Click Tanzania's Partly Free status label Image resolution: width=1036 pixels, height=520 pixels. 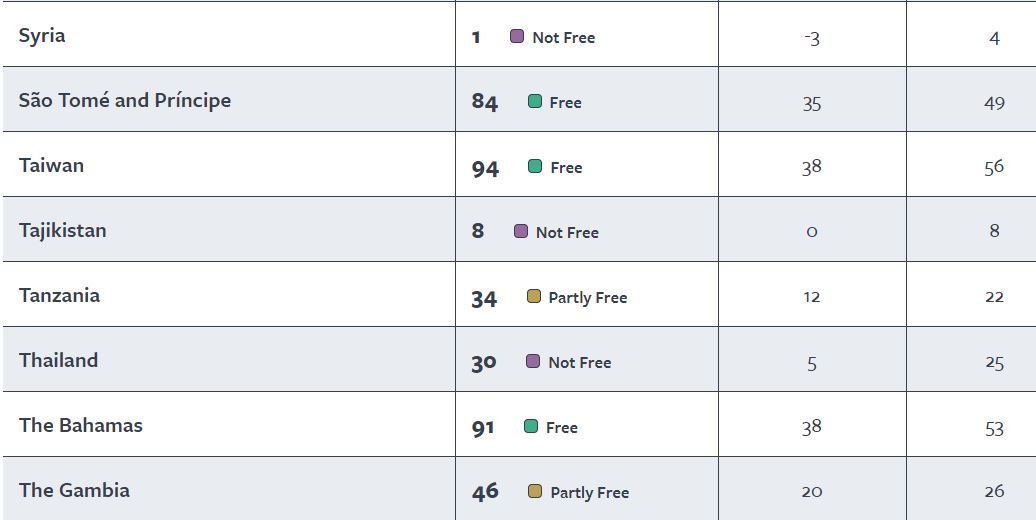587,297
